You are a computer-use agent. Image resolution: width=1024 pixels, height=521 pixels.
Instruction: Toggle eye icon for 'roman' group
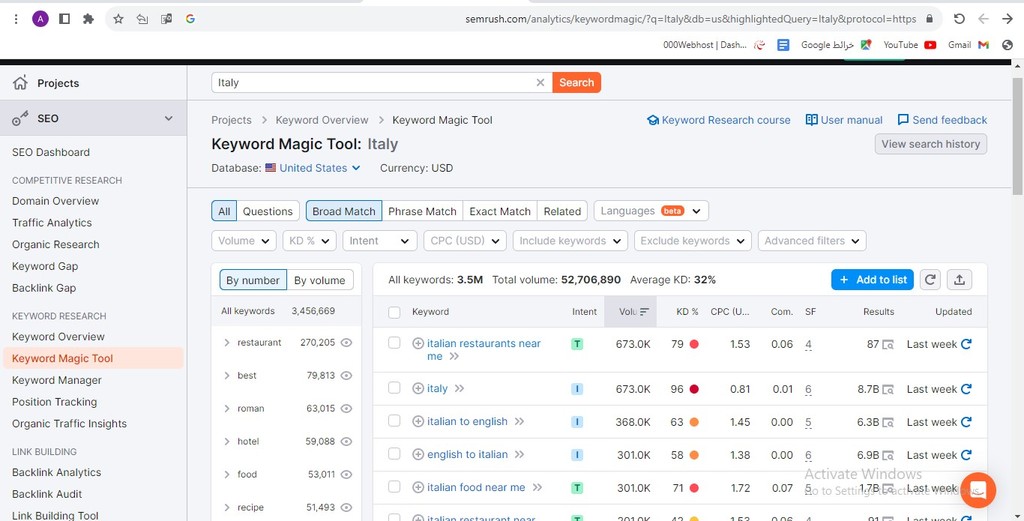[x=346, y=408]
